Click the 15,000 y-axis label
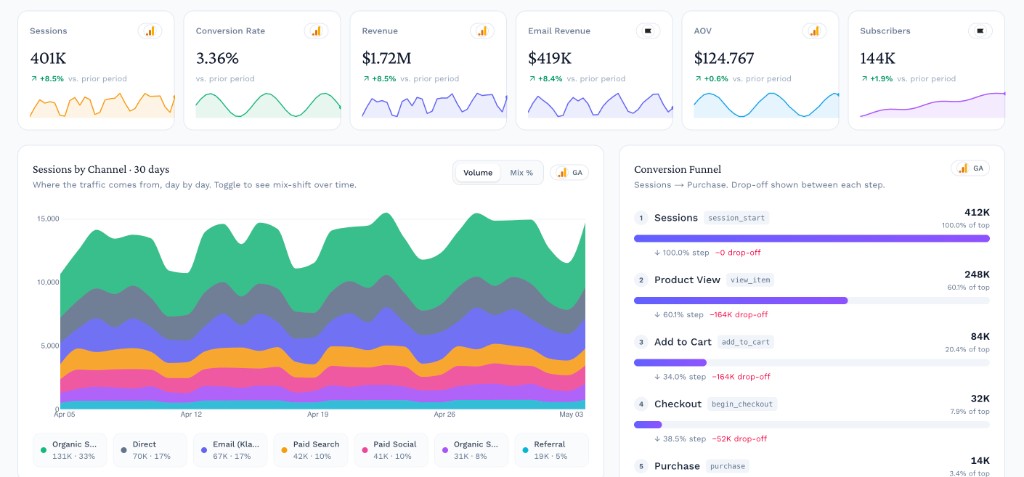 pos(46,218)
